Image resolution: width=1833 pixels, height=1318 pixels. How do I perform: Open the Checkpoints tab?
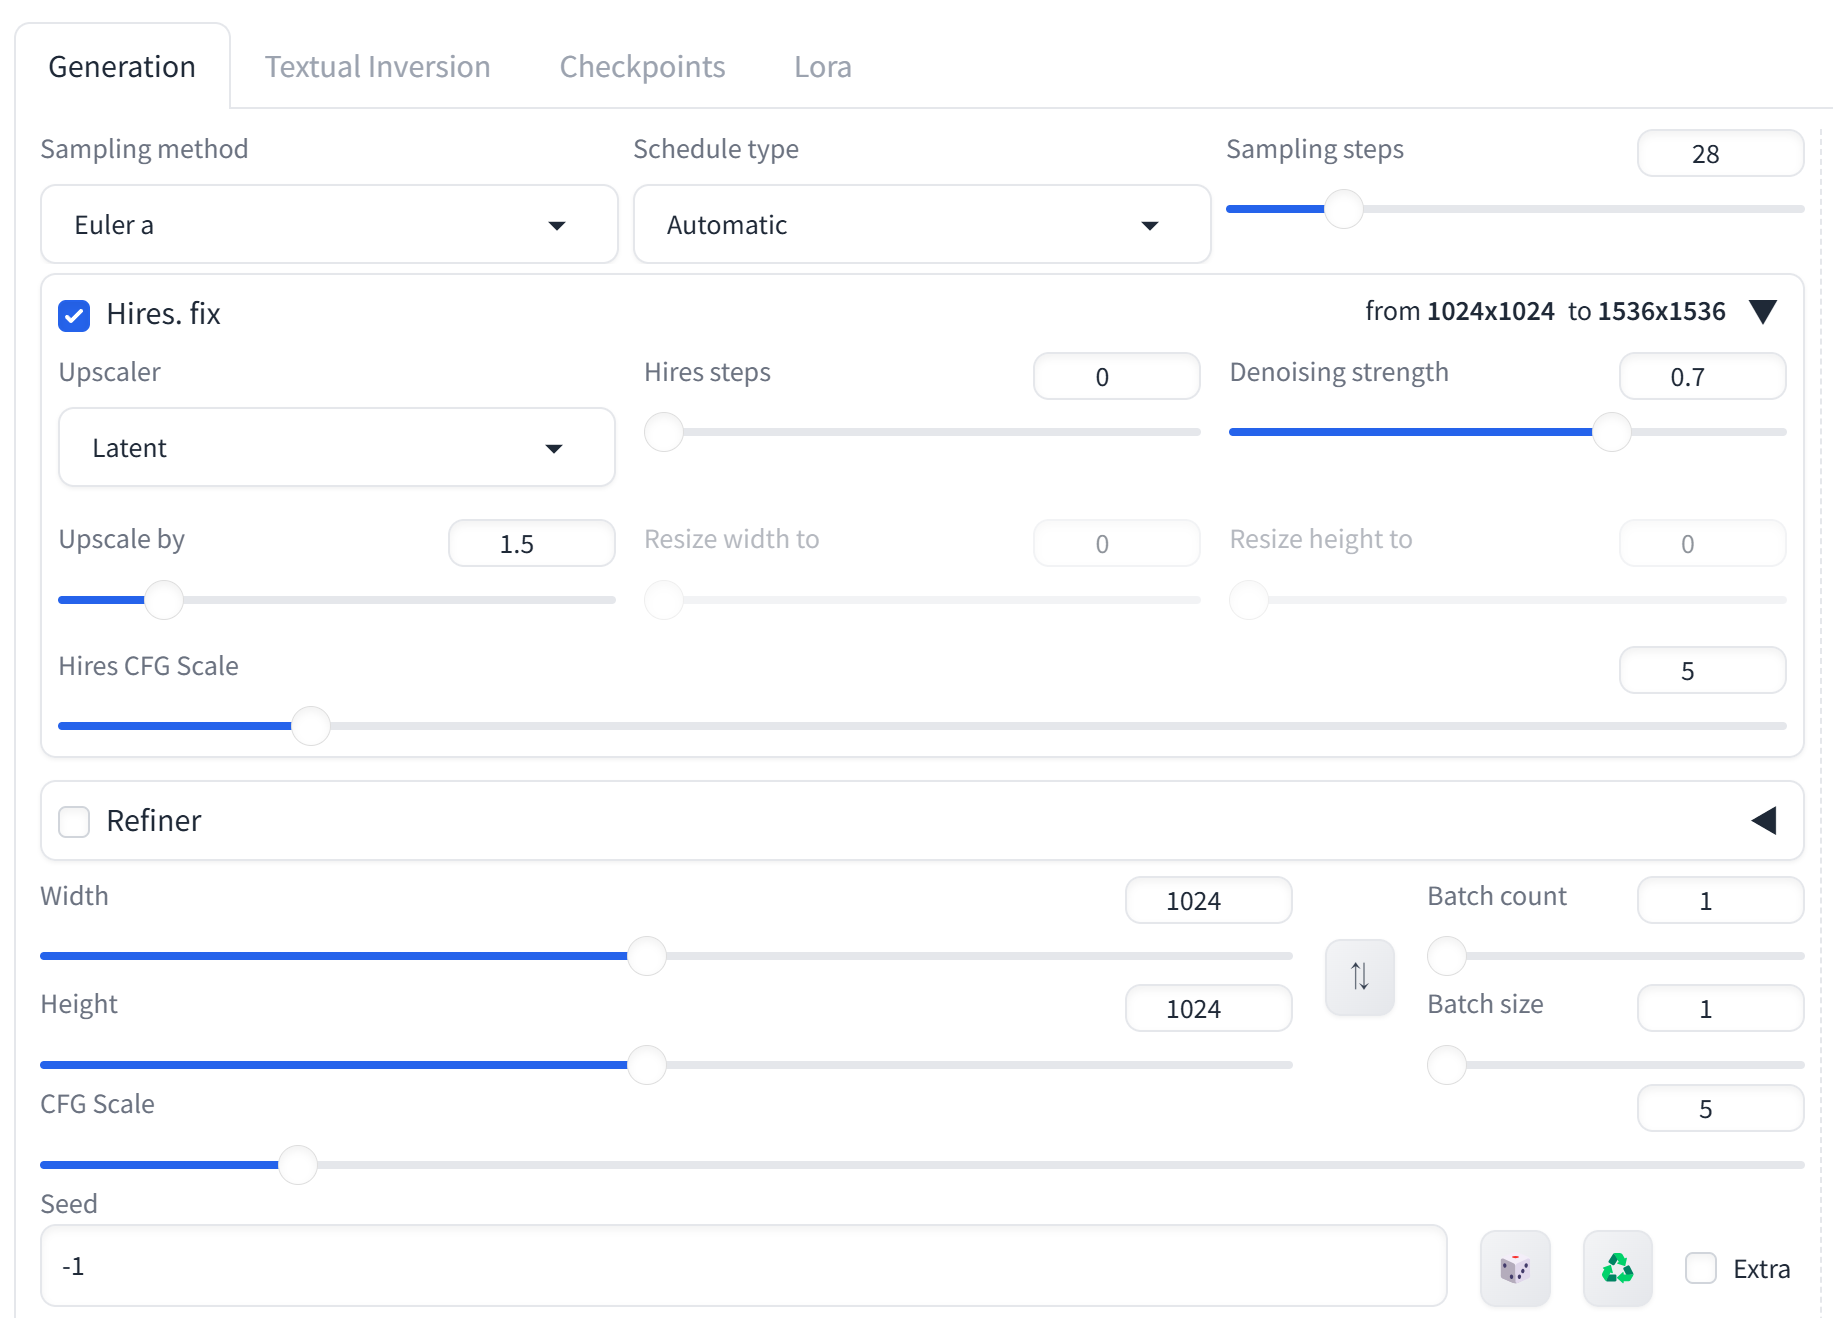642,67
